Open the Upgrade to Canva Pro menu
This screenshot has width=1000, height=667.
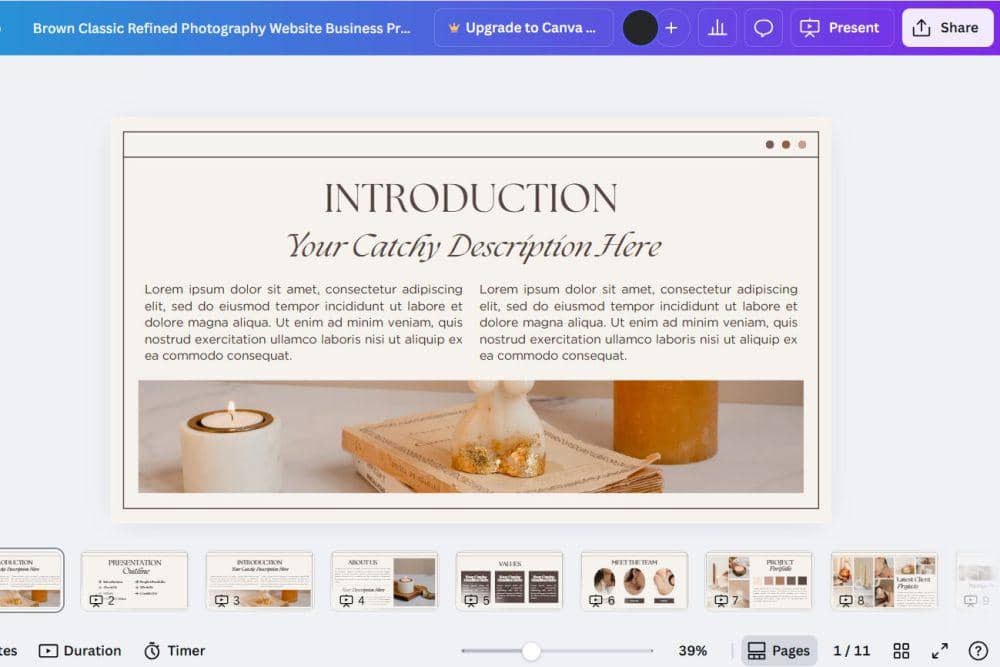tap(524, 27)
